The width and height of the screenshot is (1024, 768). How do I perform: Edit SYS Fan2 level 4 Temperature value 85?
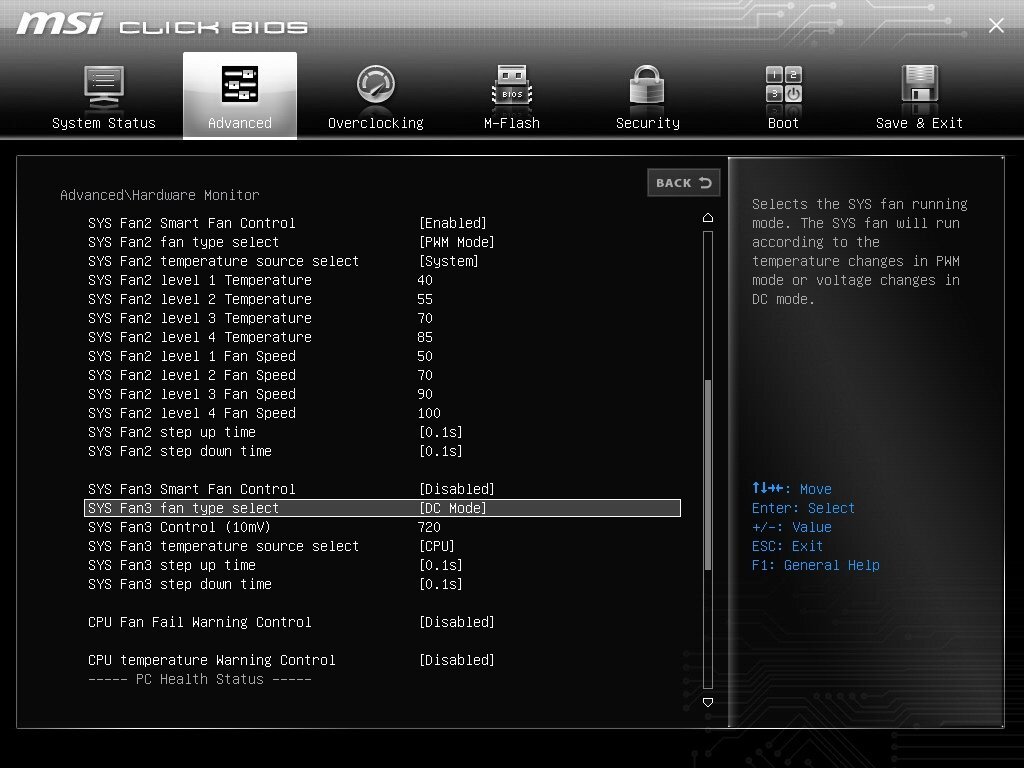[x=425, y=337]
